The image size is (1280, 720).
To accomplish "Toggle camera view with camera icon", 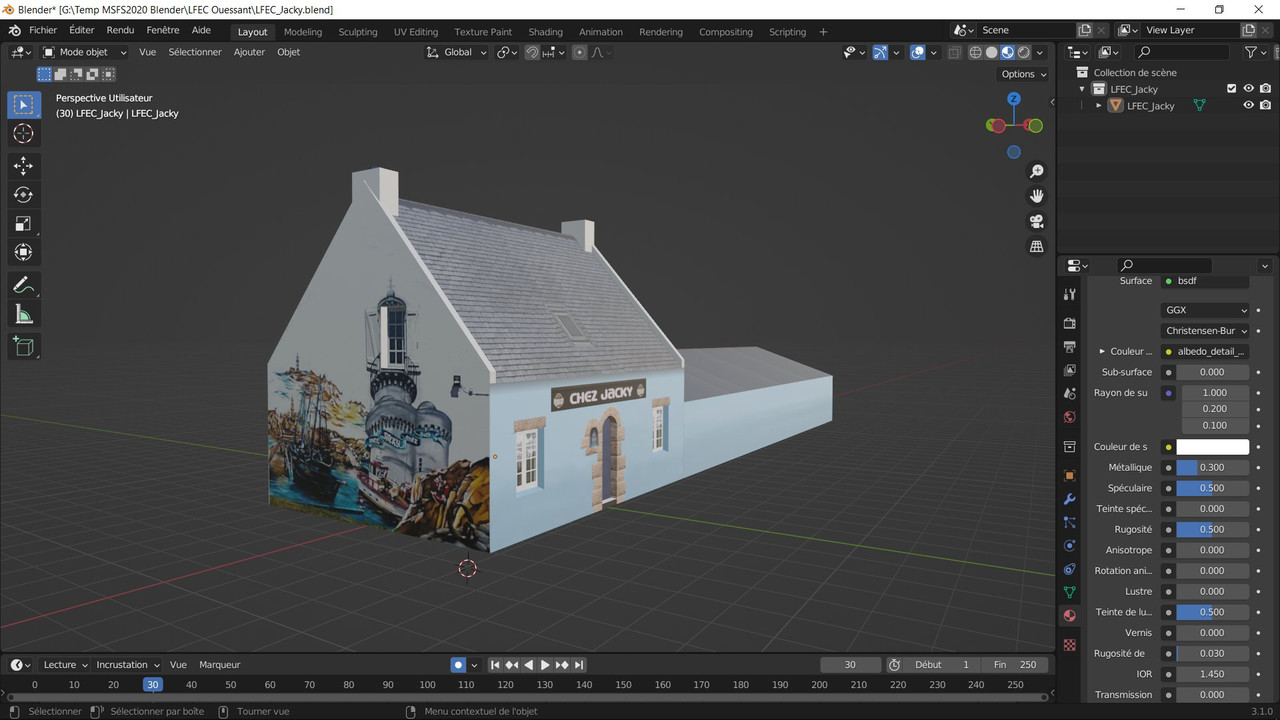I will coord(1037,221).
